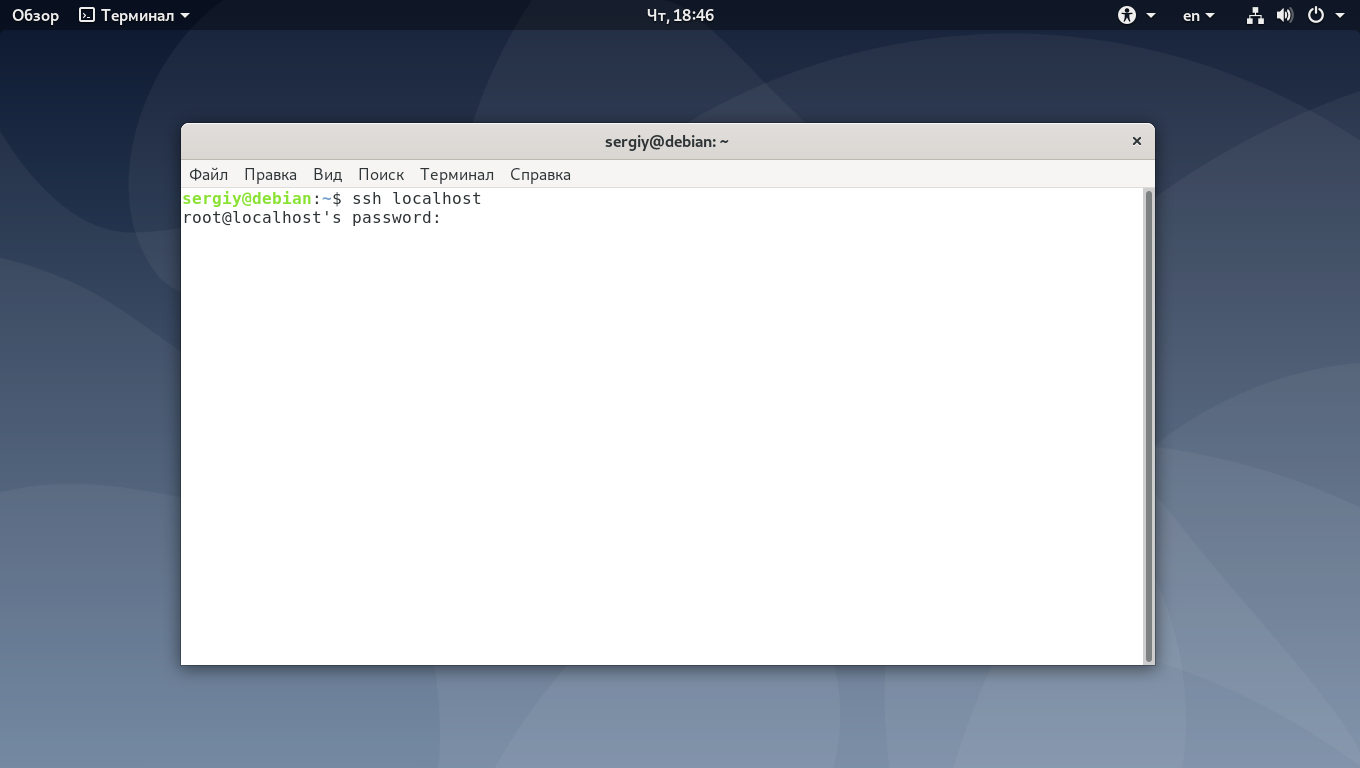Viewport: 1360px width, 768px height.
Task: Expand the accessibility menu arrow
Action: pos(1151,16)
